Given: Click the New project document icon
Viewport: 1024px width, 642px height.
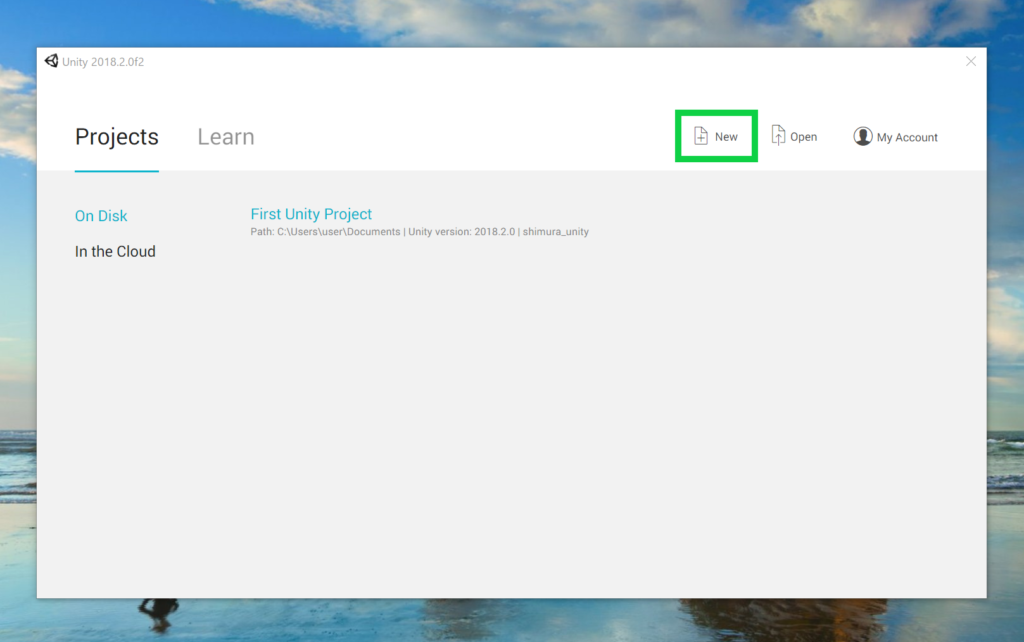Looking at the screenshot, I should (701, 136).
